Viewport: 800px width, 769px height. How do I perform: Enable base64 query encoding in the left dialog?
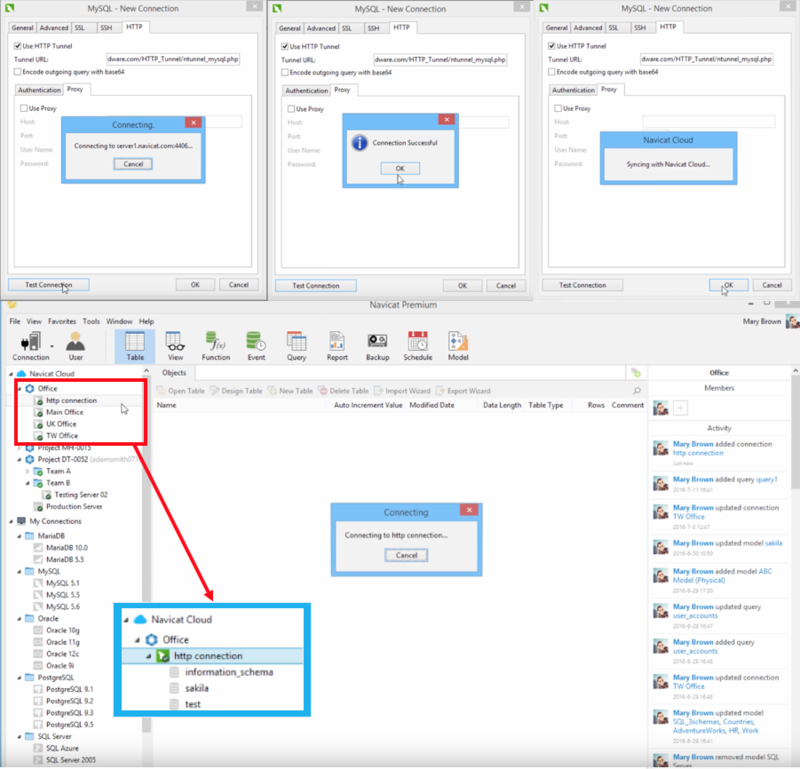click(17, 72)
